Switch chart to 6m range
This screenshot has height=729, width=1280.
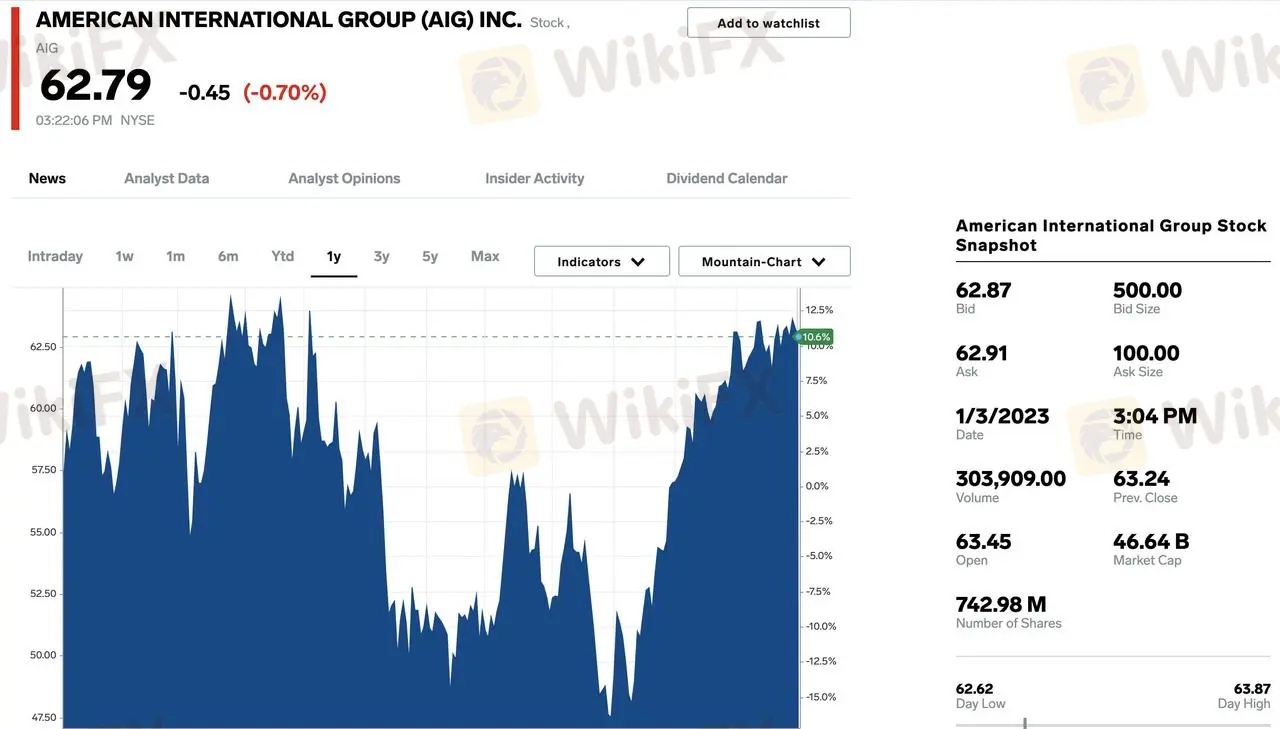[x=228, y=256]
